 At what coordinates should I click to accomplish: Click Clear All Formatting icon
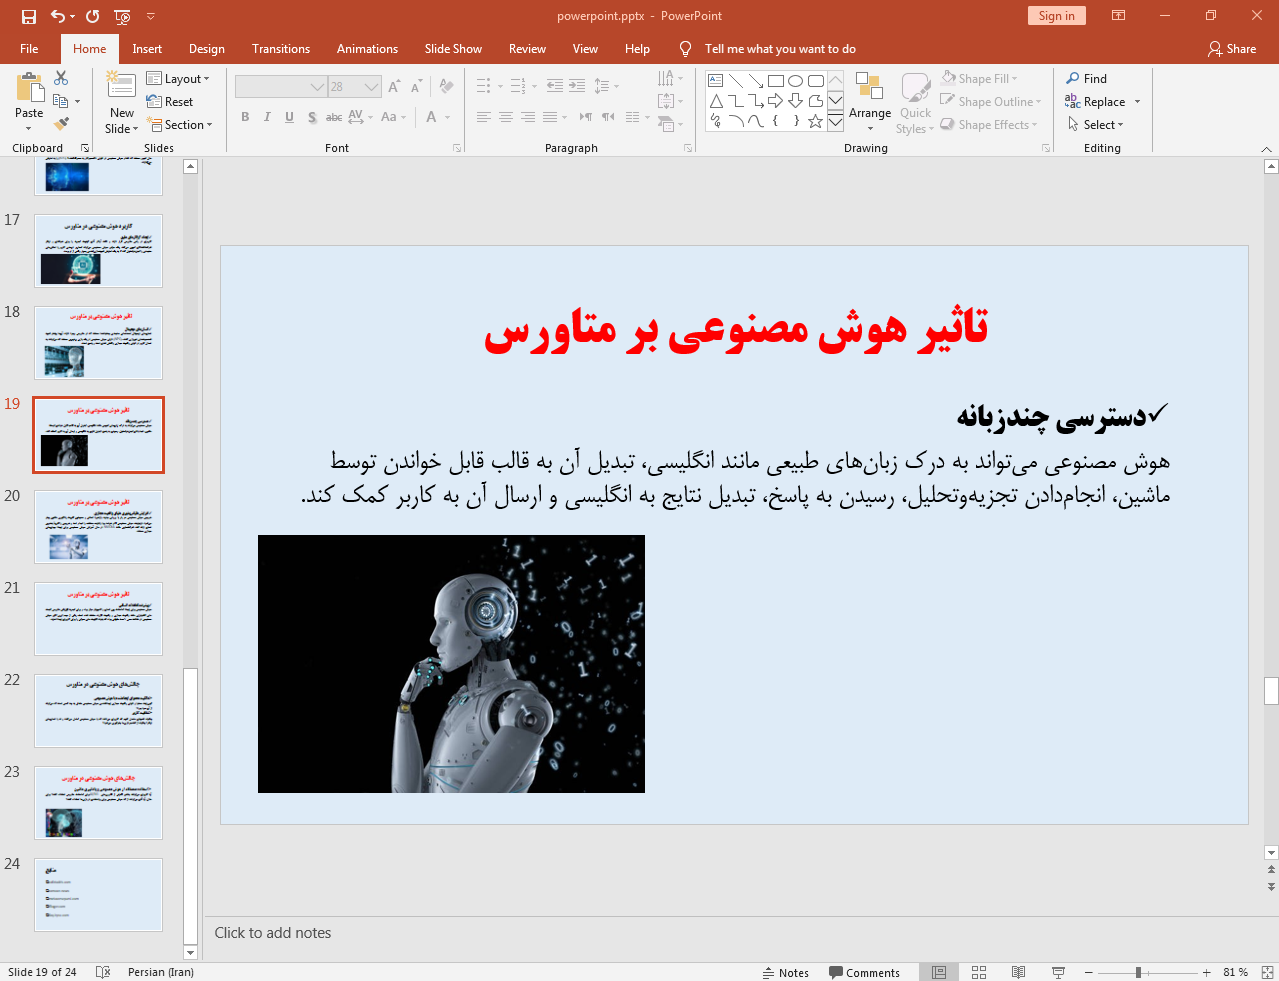pos(447,87)
